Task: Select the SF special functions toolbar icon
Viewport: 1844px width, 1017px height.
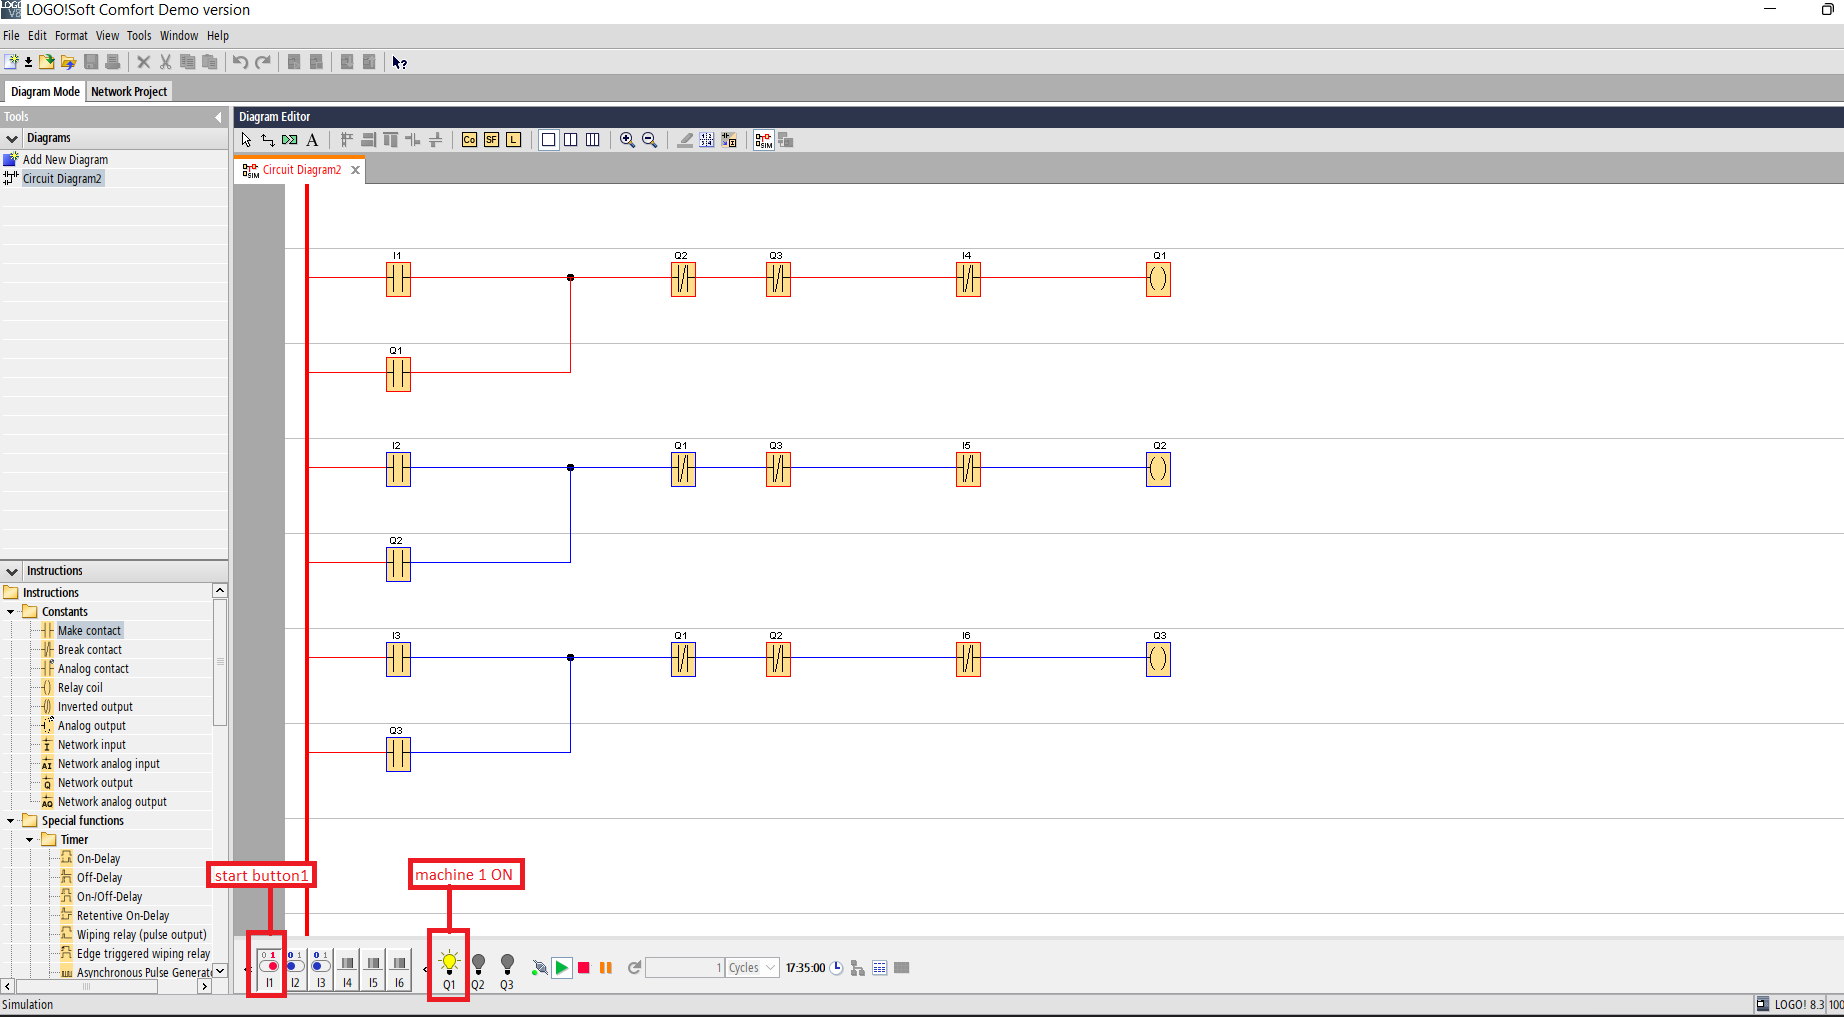Action: 491,139
